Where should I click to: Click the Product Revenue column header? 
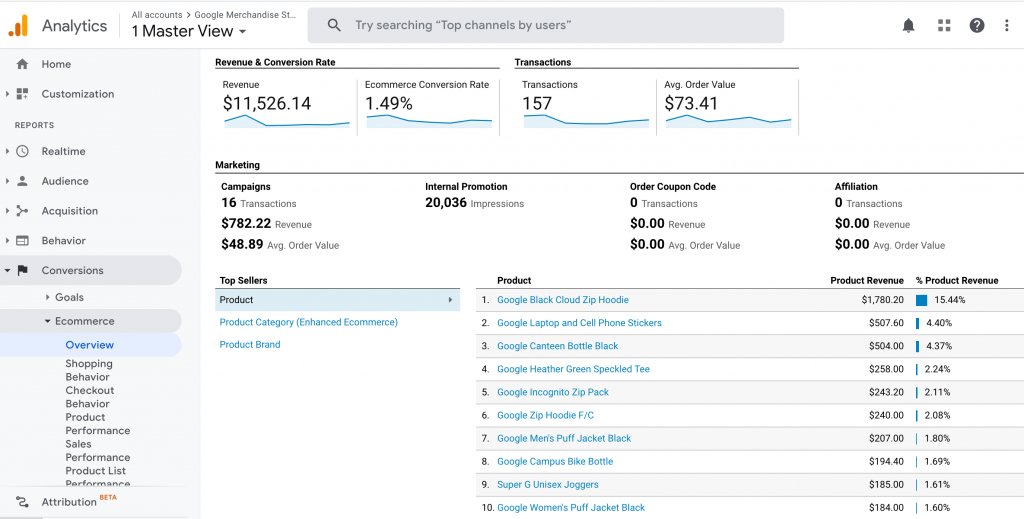[867, 280]
